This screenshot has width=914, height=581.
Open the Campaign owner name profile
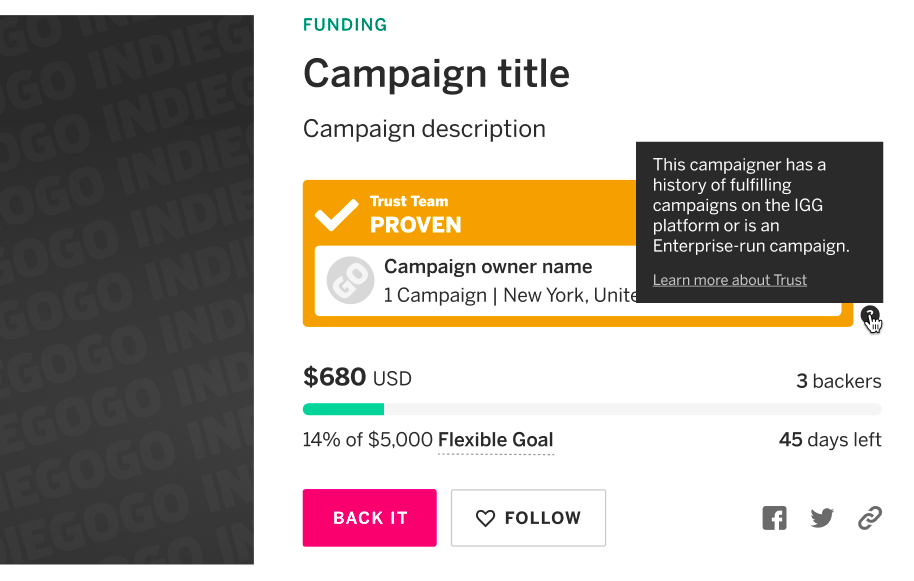click(488, 267)
